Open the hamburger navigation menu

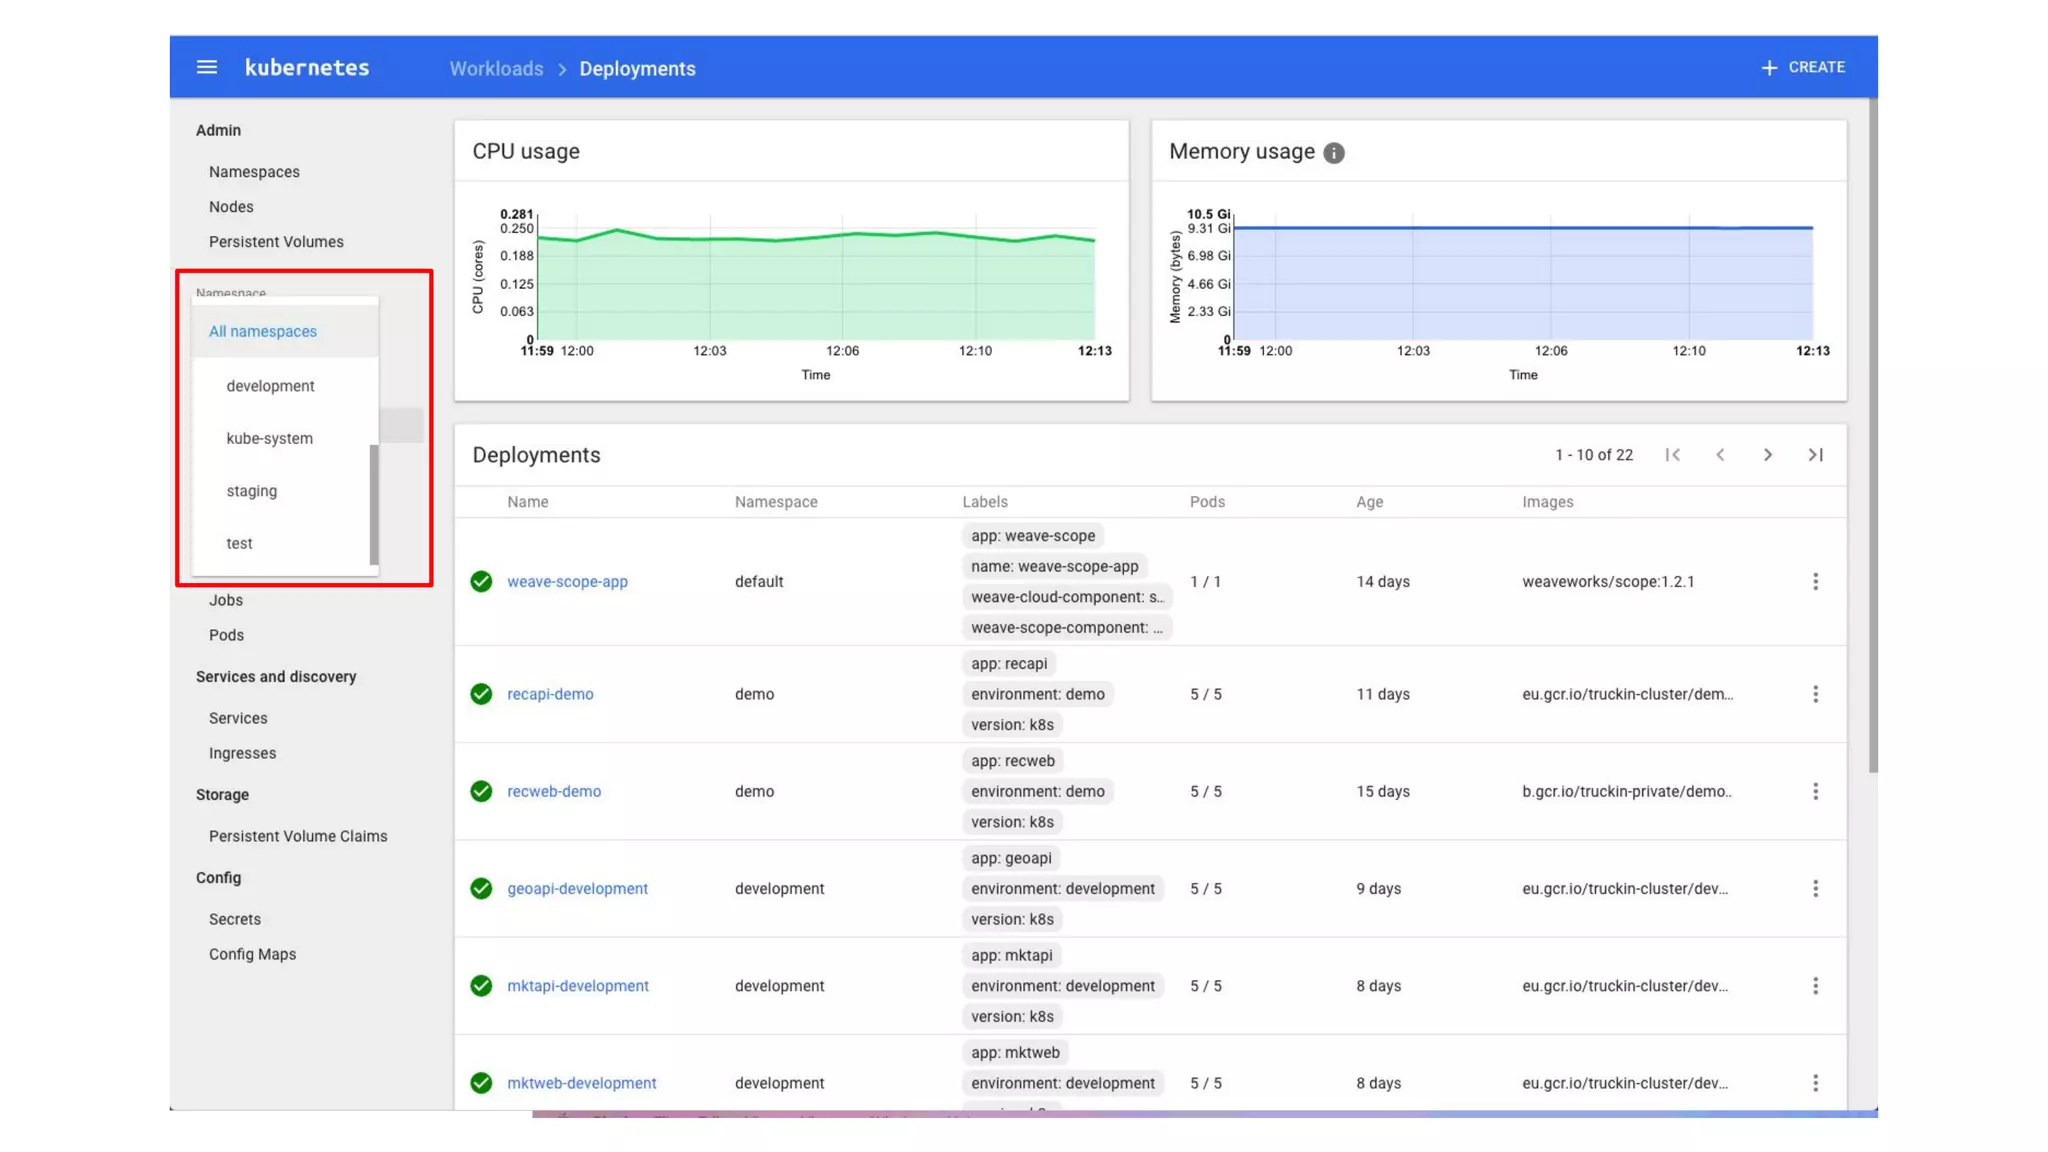pos(206,67)
